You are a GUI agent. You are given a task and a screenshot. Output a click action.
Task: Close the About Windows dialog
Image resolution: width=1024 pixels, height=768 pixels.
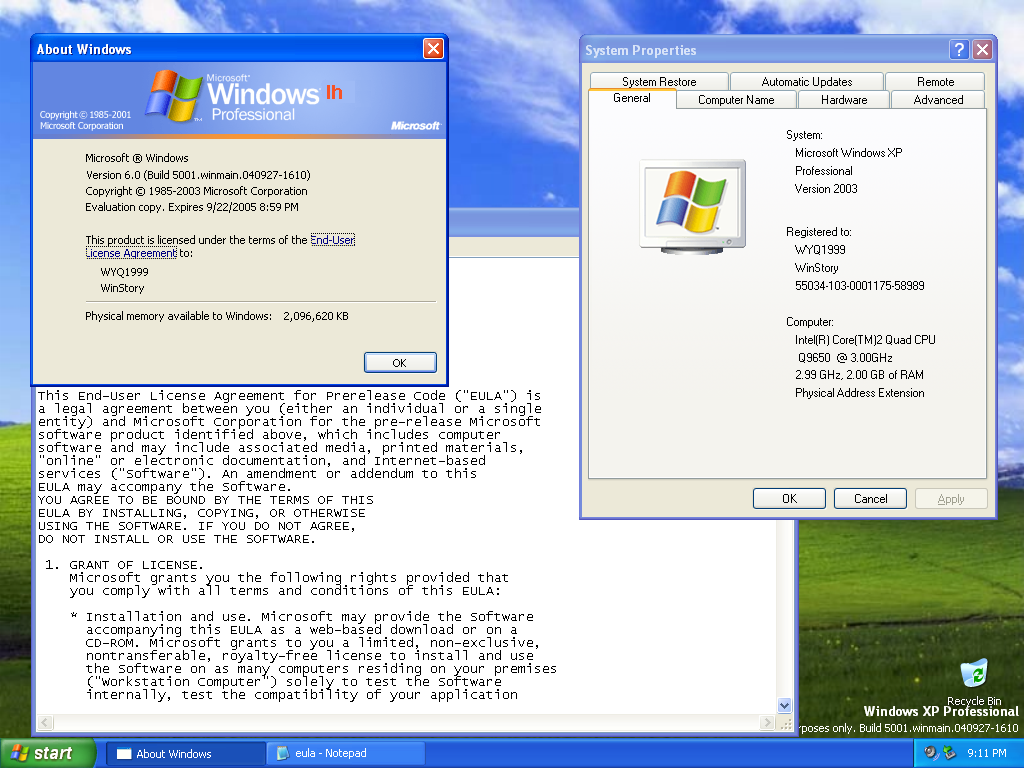[x=433, y=48]
